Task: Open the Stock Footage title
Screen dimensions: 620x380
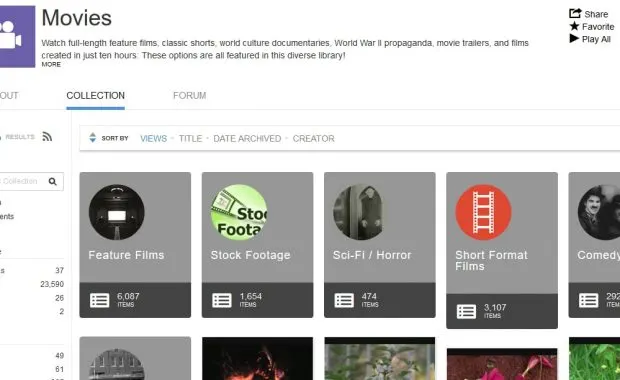Action: coord(250,255)
